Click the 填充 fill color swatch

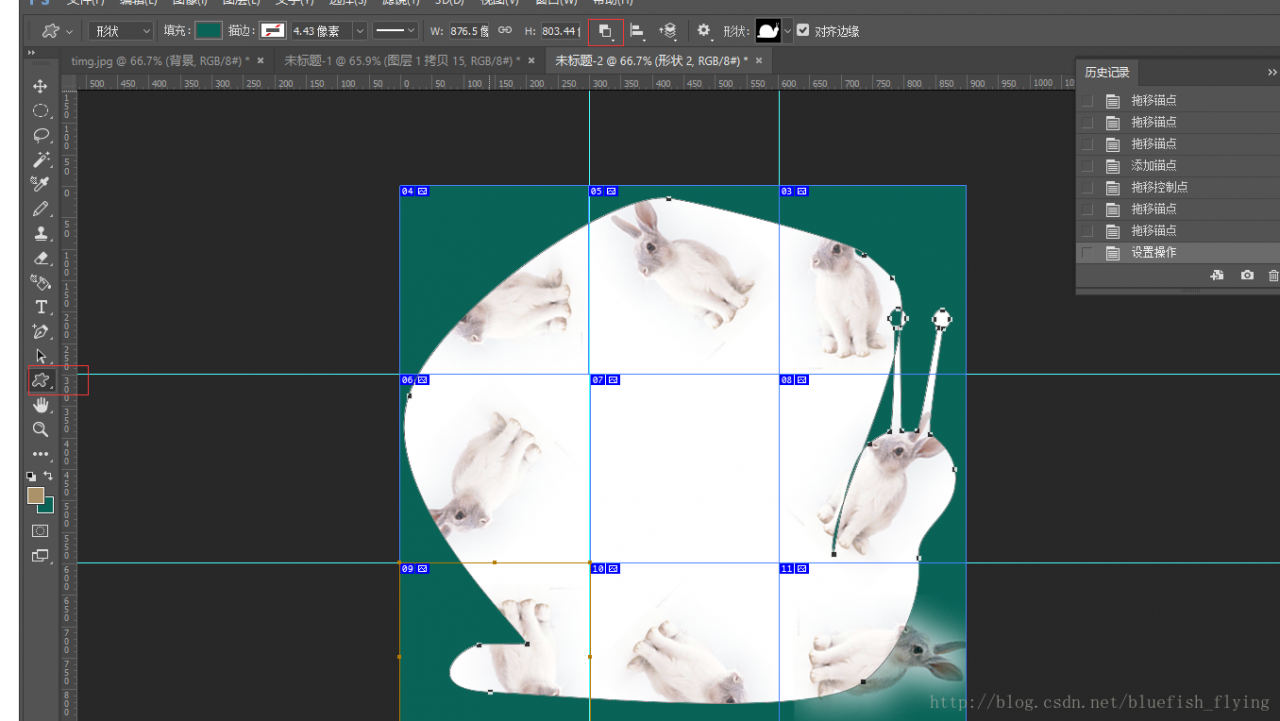[208, 31]
